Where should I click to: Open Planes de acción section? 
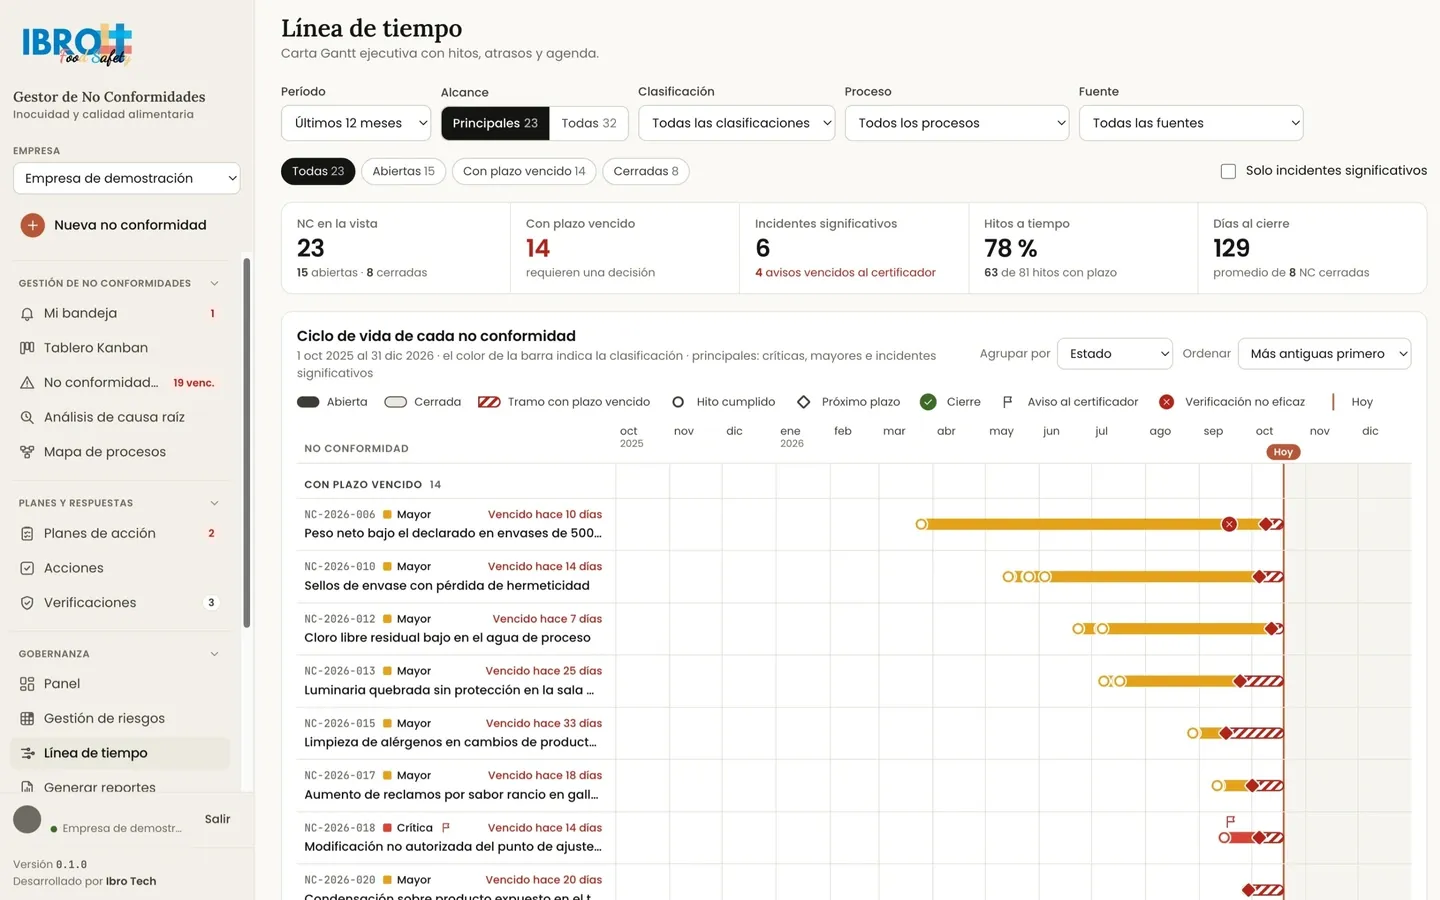pos(120,534)
